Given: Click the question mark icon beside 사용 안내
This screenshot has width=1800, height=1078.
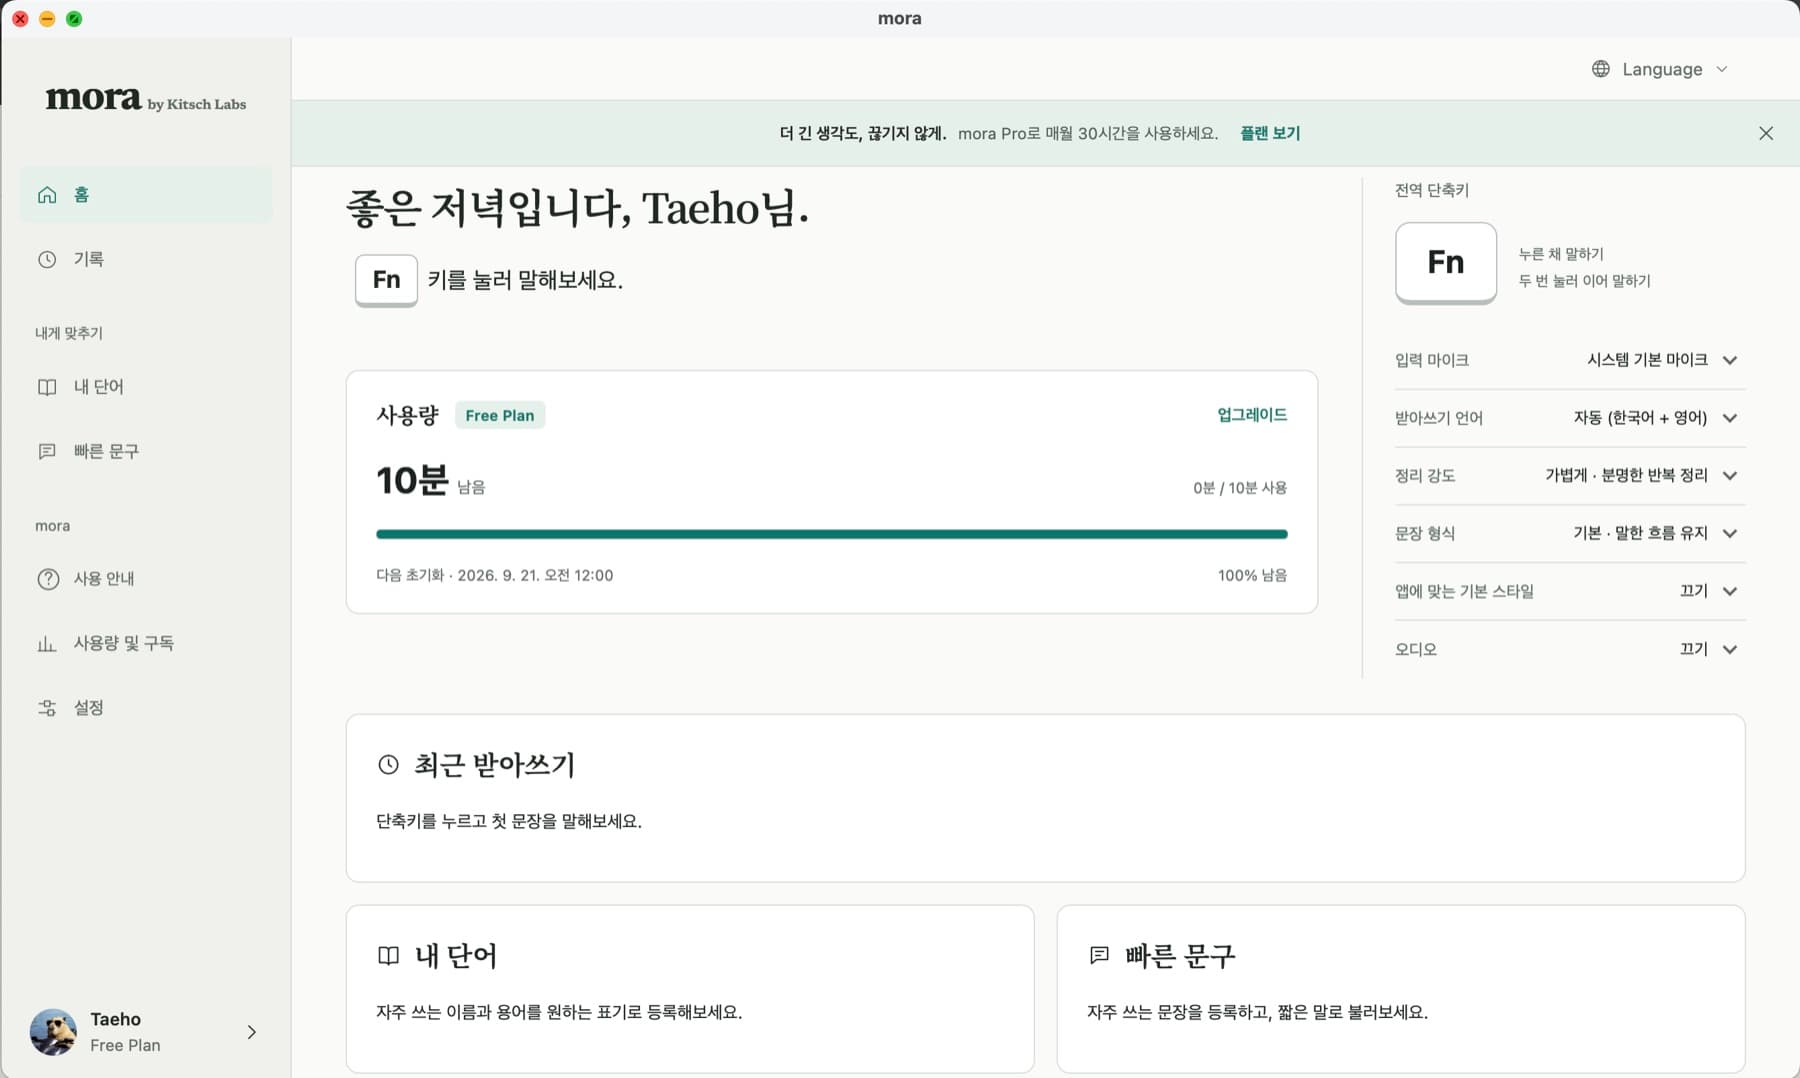Looking at the screenshot, I should point(47,579).
